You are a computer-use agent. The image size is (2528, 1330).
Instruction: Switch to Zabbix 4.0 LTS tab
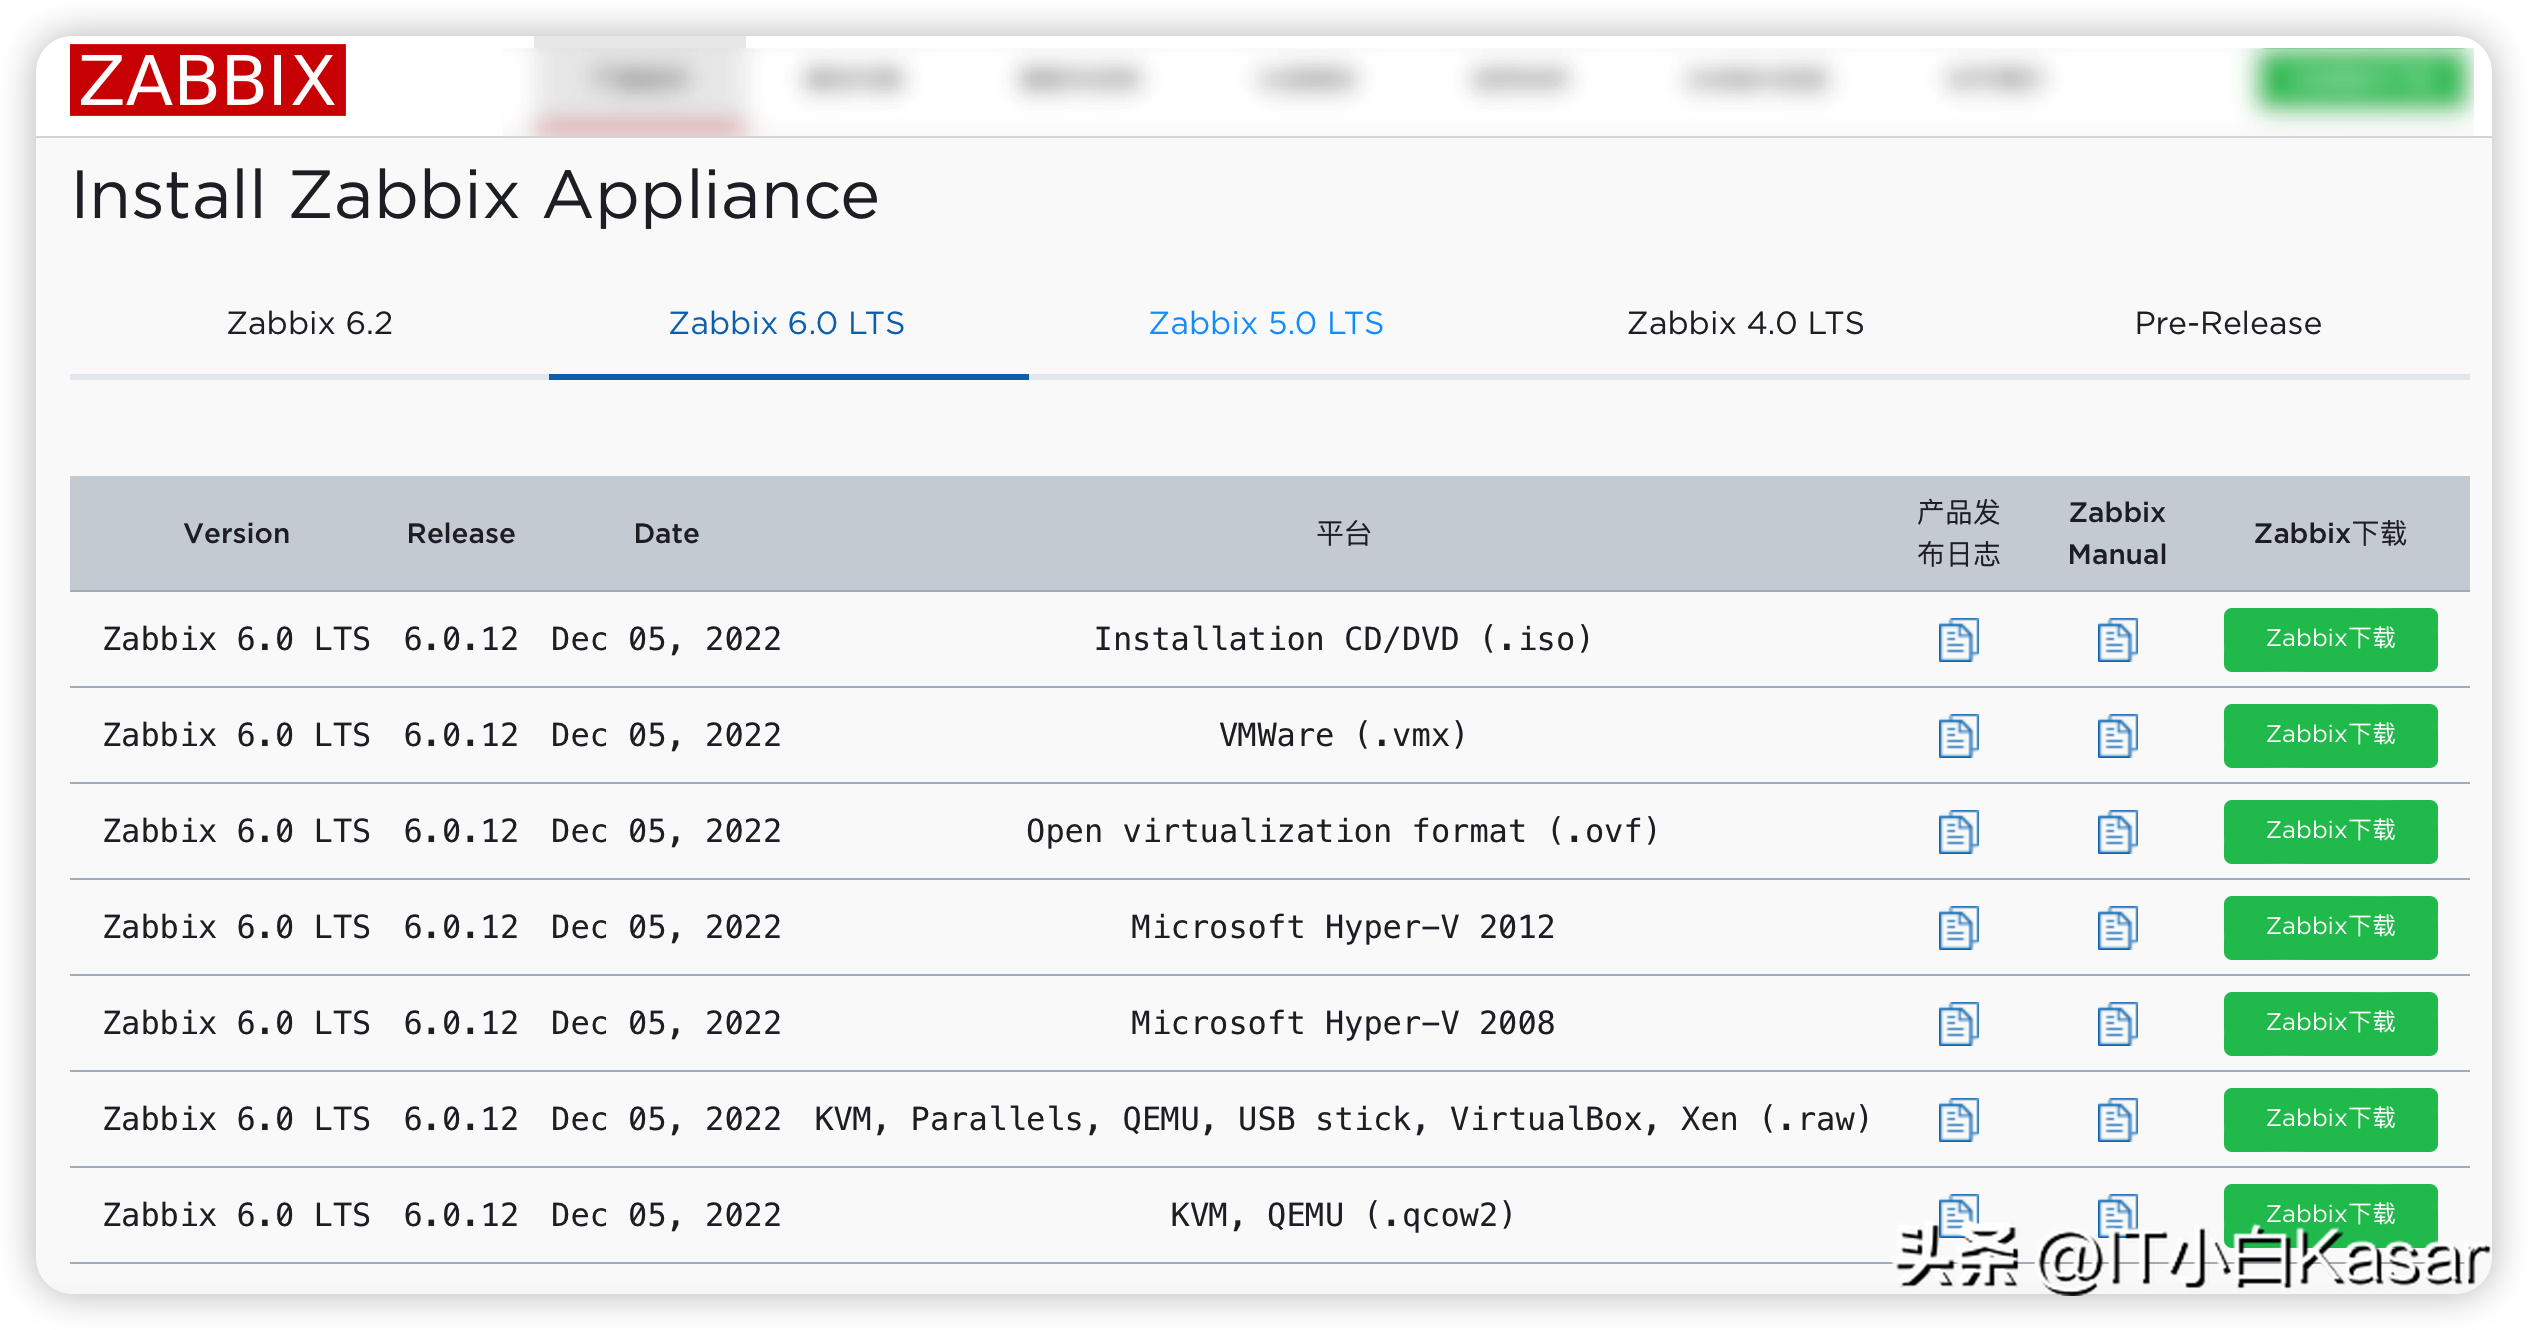[x=1746, y=323]
